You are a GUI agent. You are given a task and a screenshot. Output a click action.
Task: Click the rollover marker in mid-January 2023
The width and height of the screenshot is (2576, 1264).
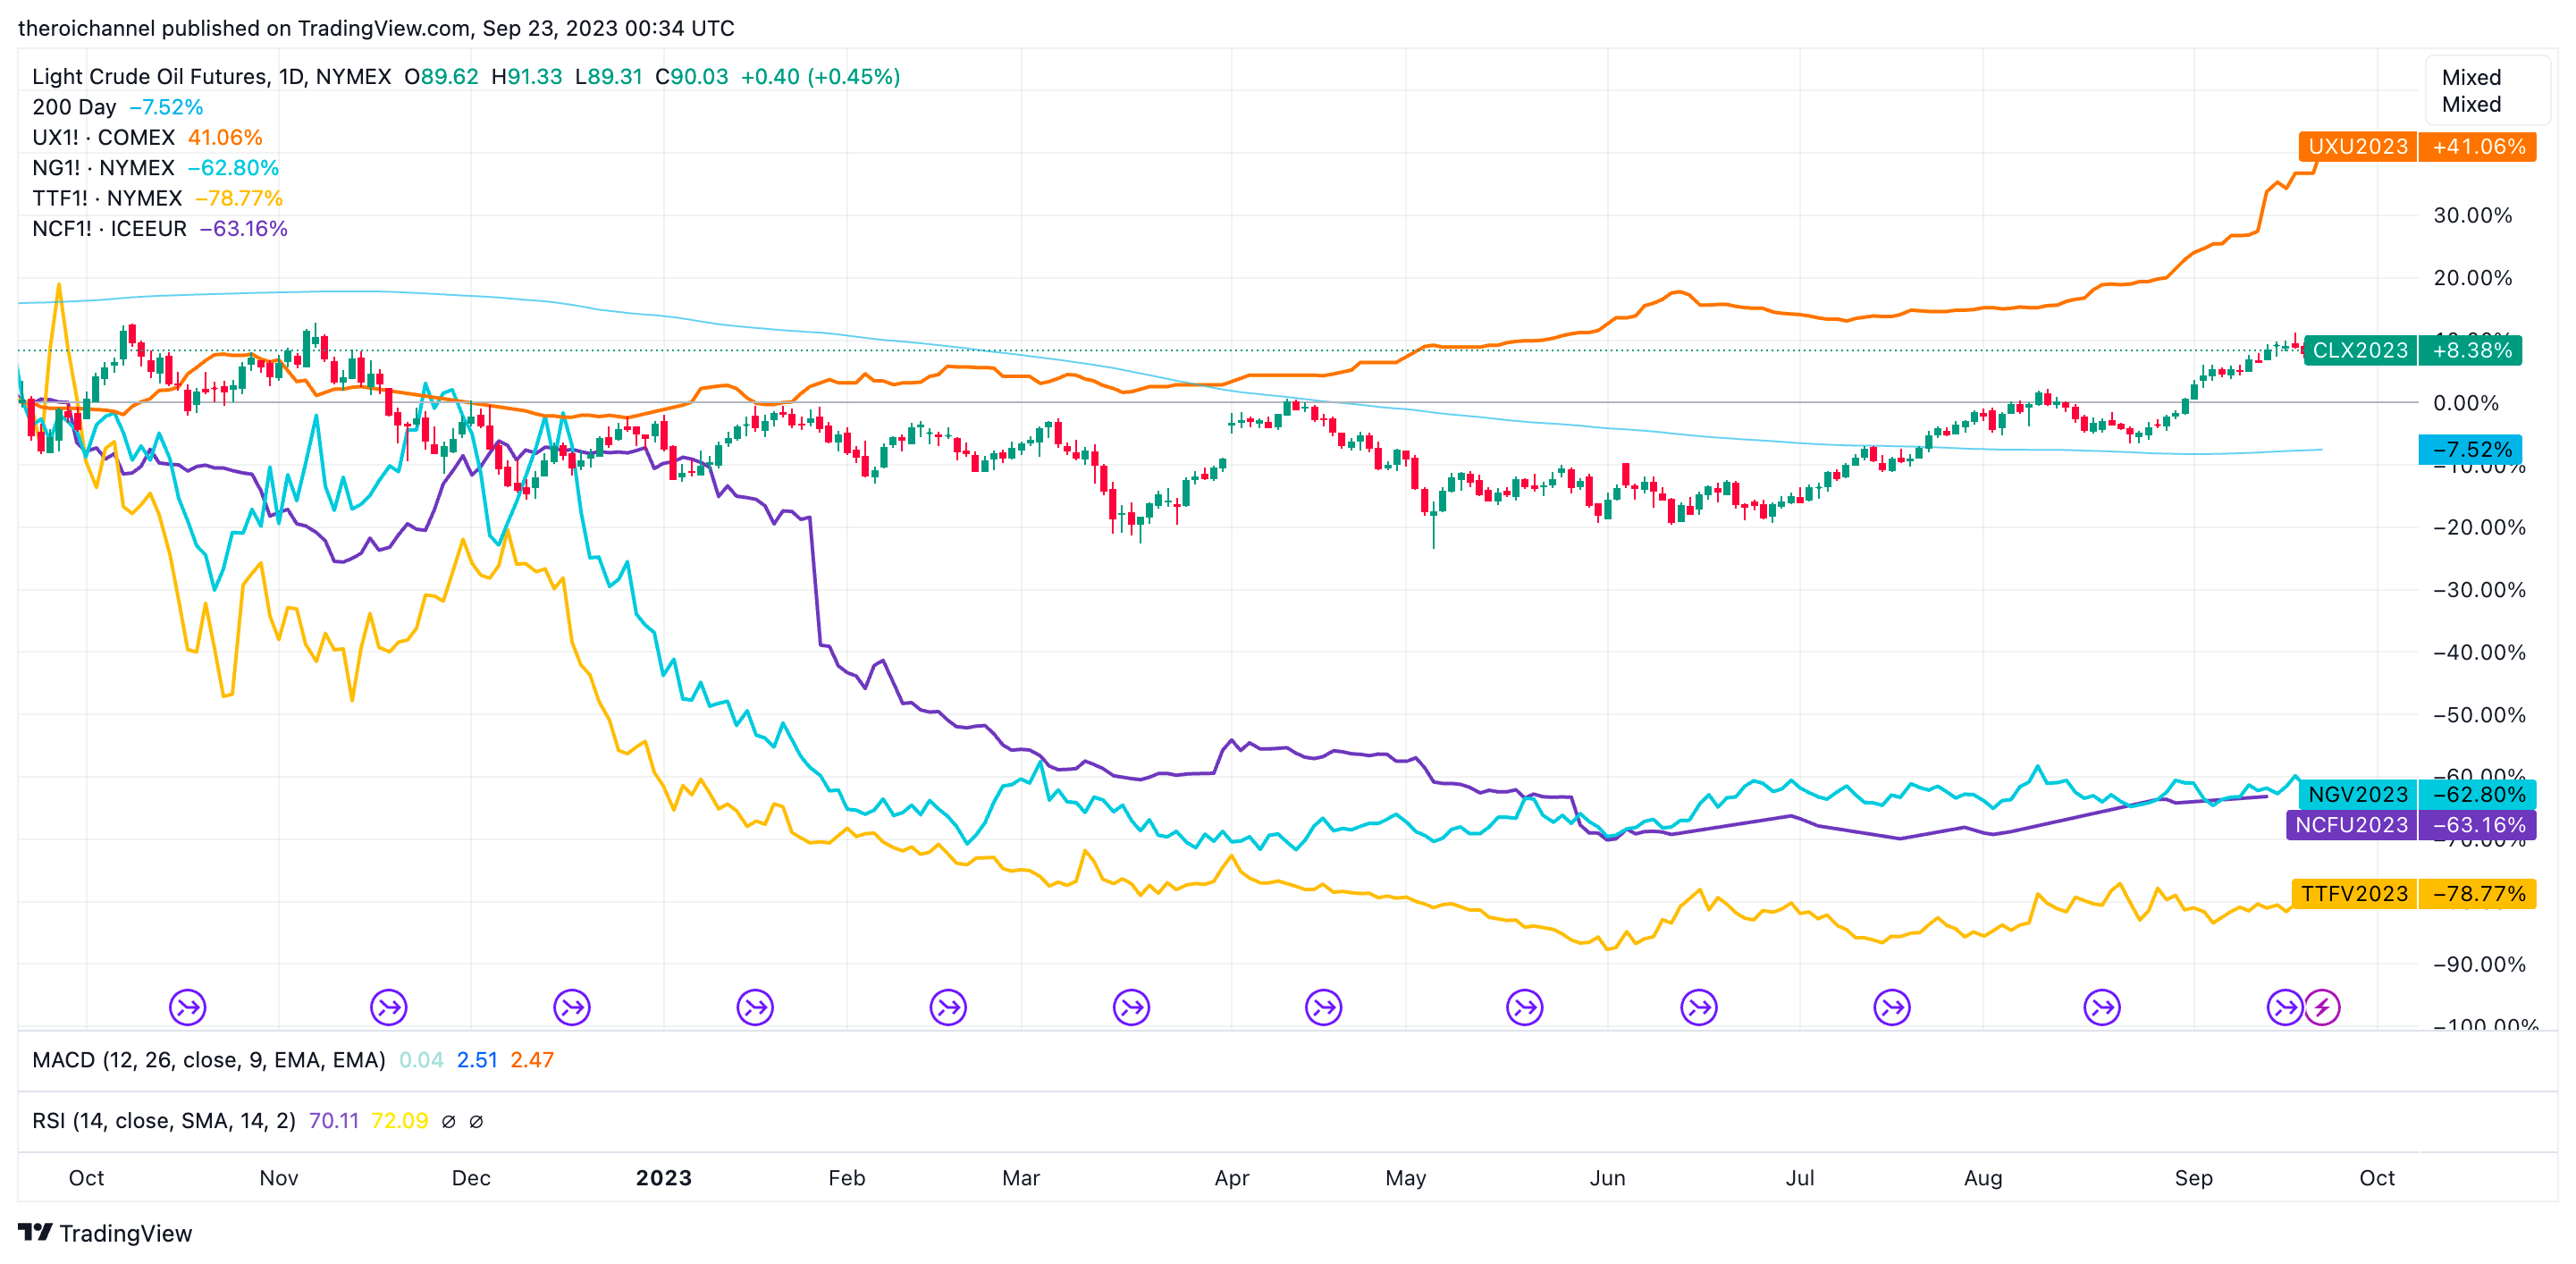[755, 1007]
